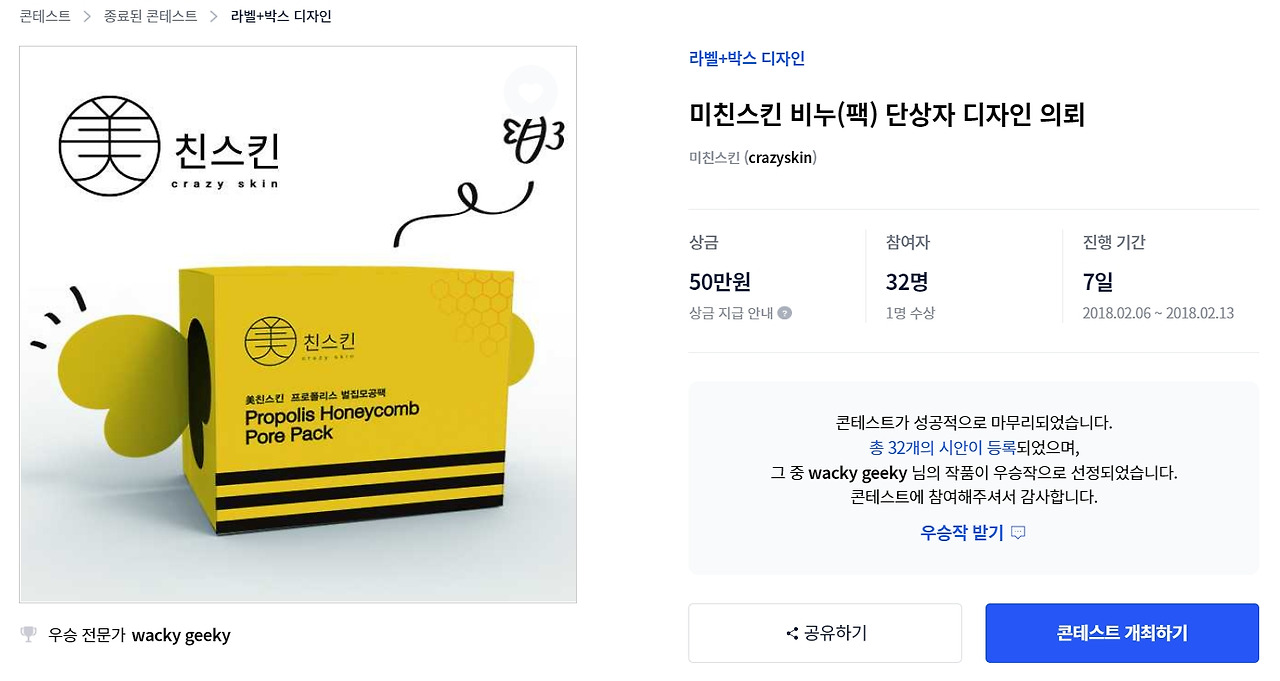Click breadcrumb chevron after 종료된 콘테스트
Screen dimensions: 1280x681
tap(213, 17)
